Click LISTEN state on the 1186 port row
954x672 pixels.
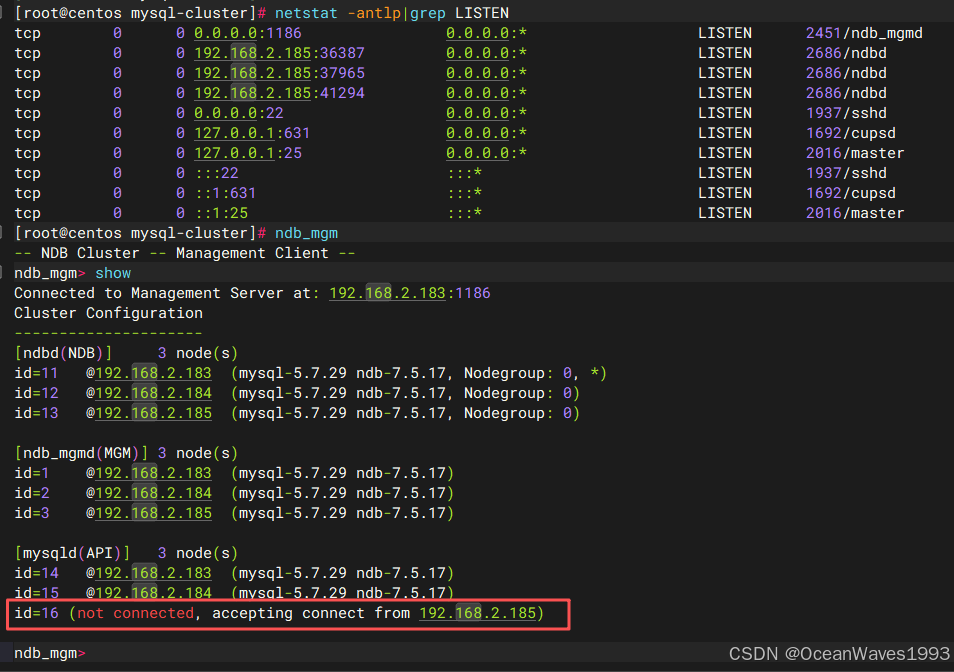725,33
